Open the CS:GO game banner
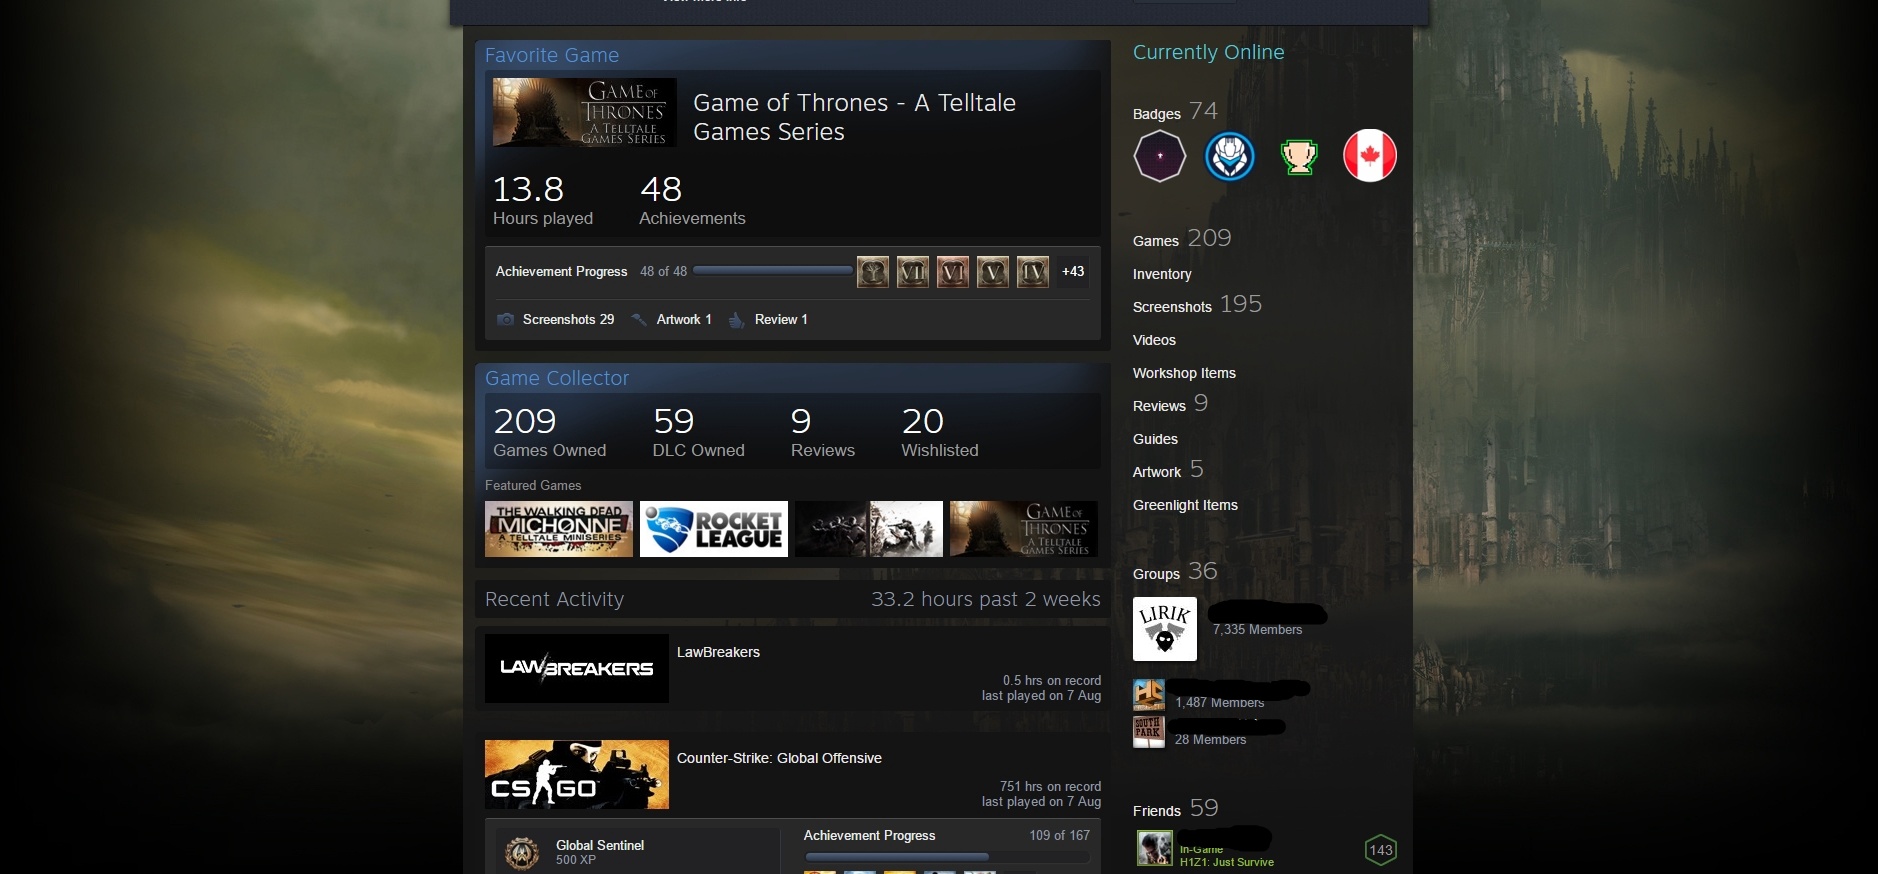This screenshot has height=874, width=1878. click(x=577, y=774)
